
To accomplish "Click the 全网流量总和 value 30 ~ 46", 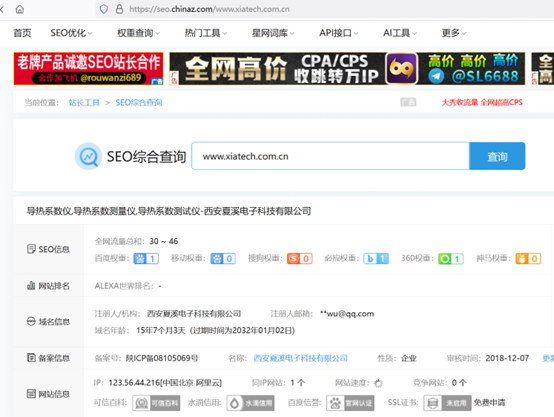I will coord(164,241).
